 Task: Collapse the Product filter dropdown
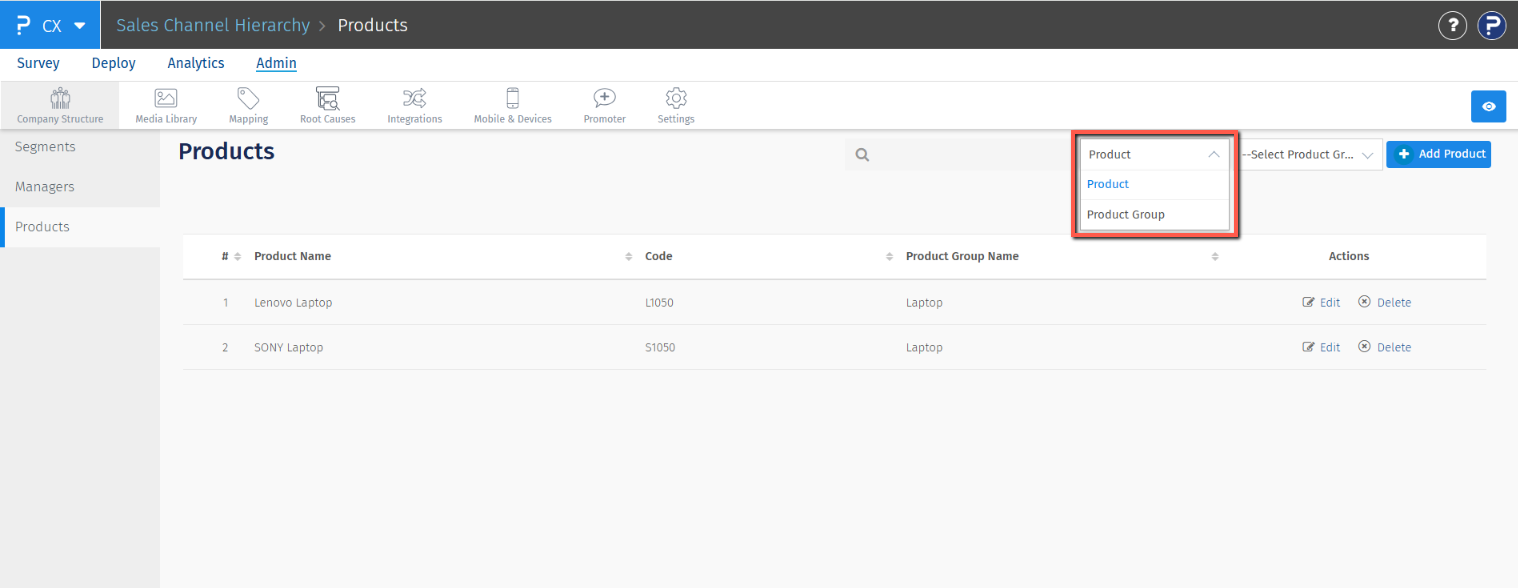1155,154
